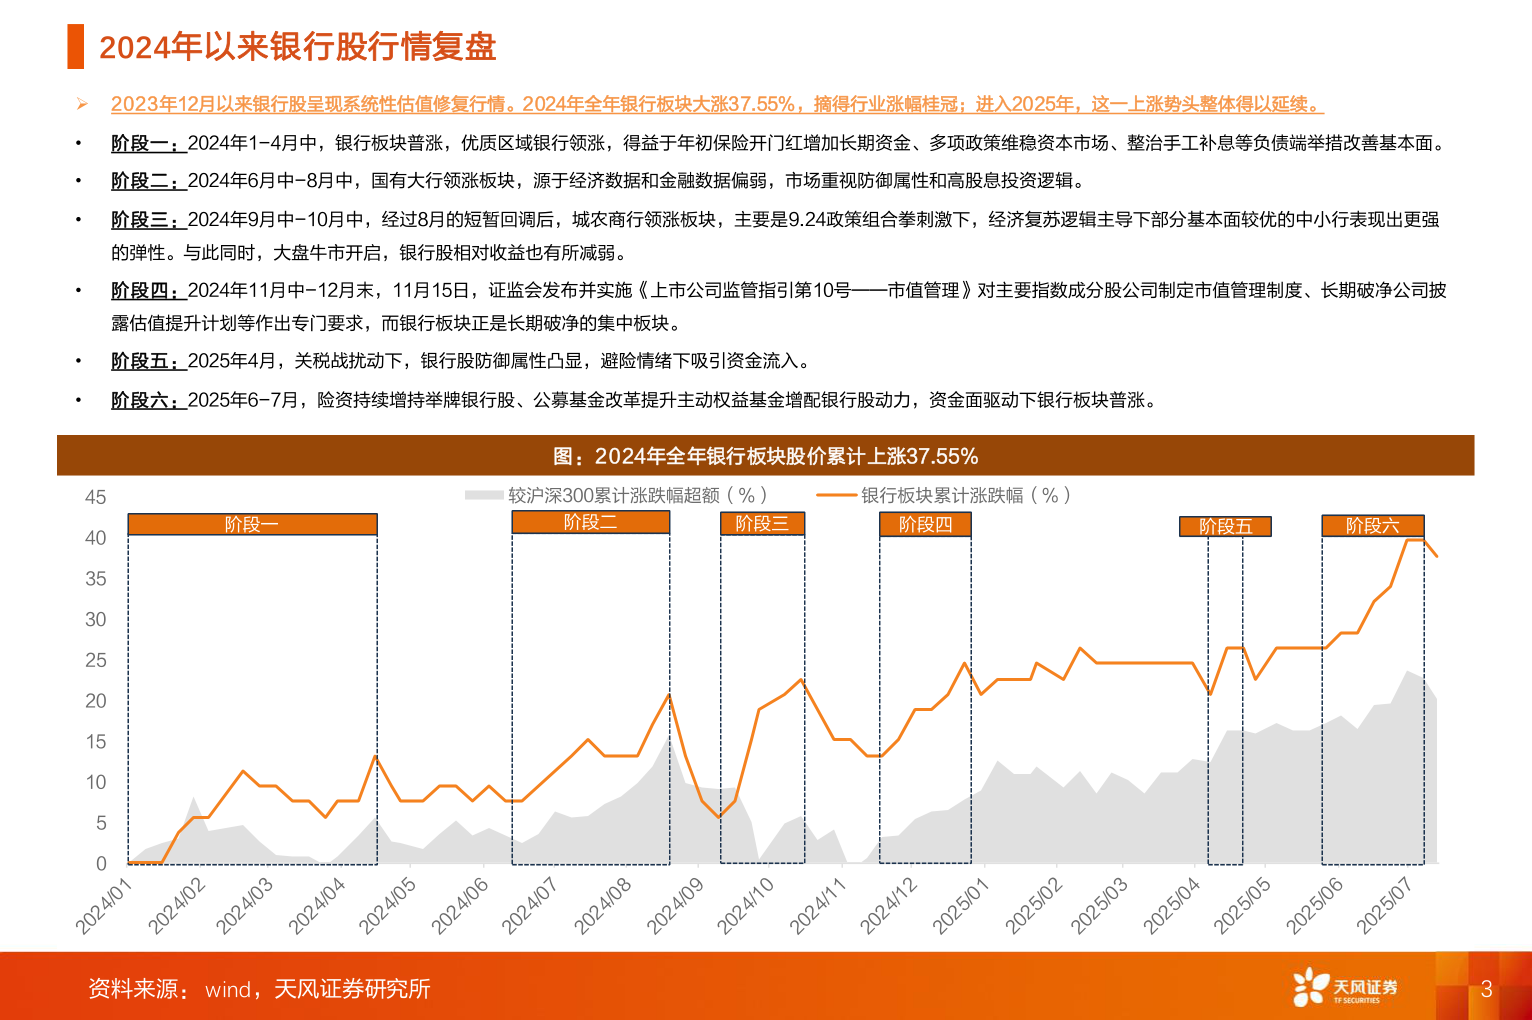Viewport: 1532px width, 1020px height.
Task: Click the x-axis label 2025/06
Action: [1313, 906]
